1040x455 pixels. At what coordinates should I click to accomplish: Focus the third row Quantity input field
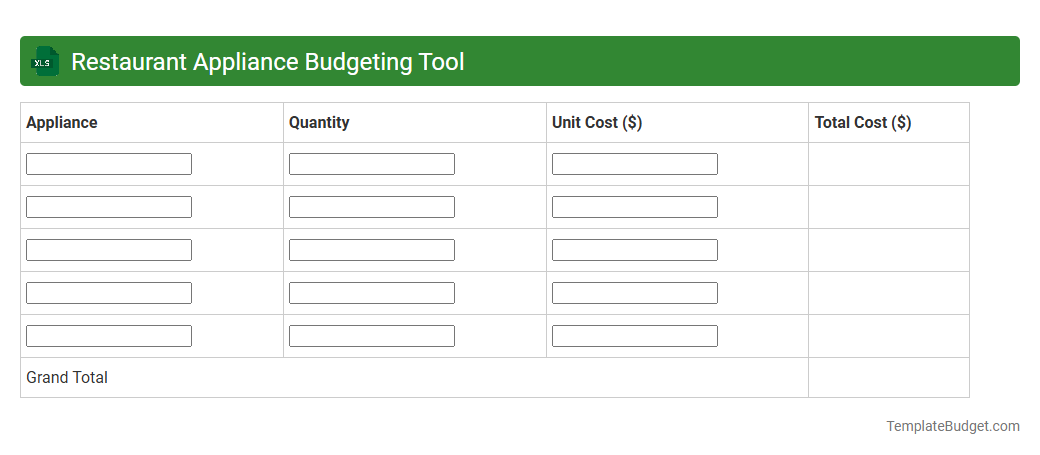click(371, 250)
